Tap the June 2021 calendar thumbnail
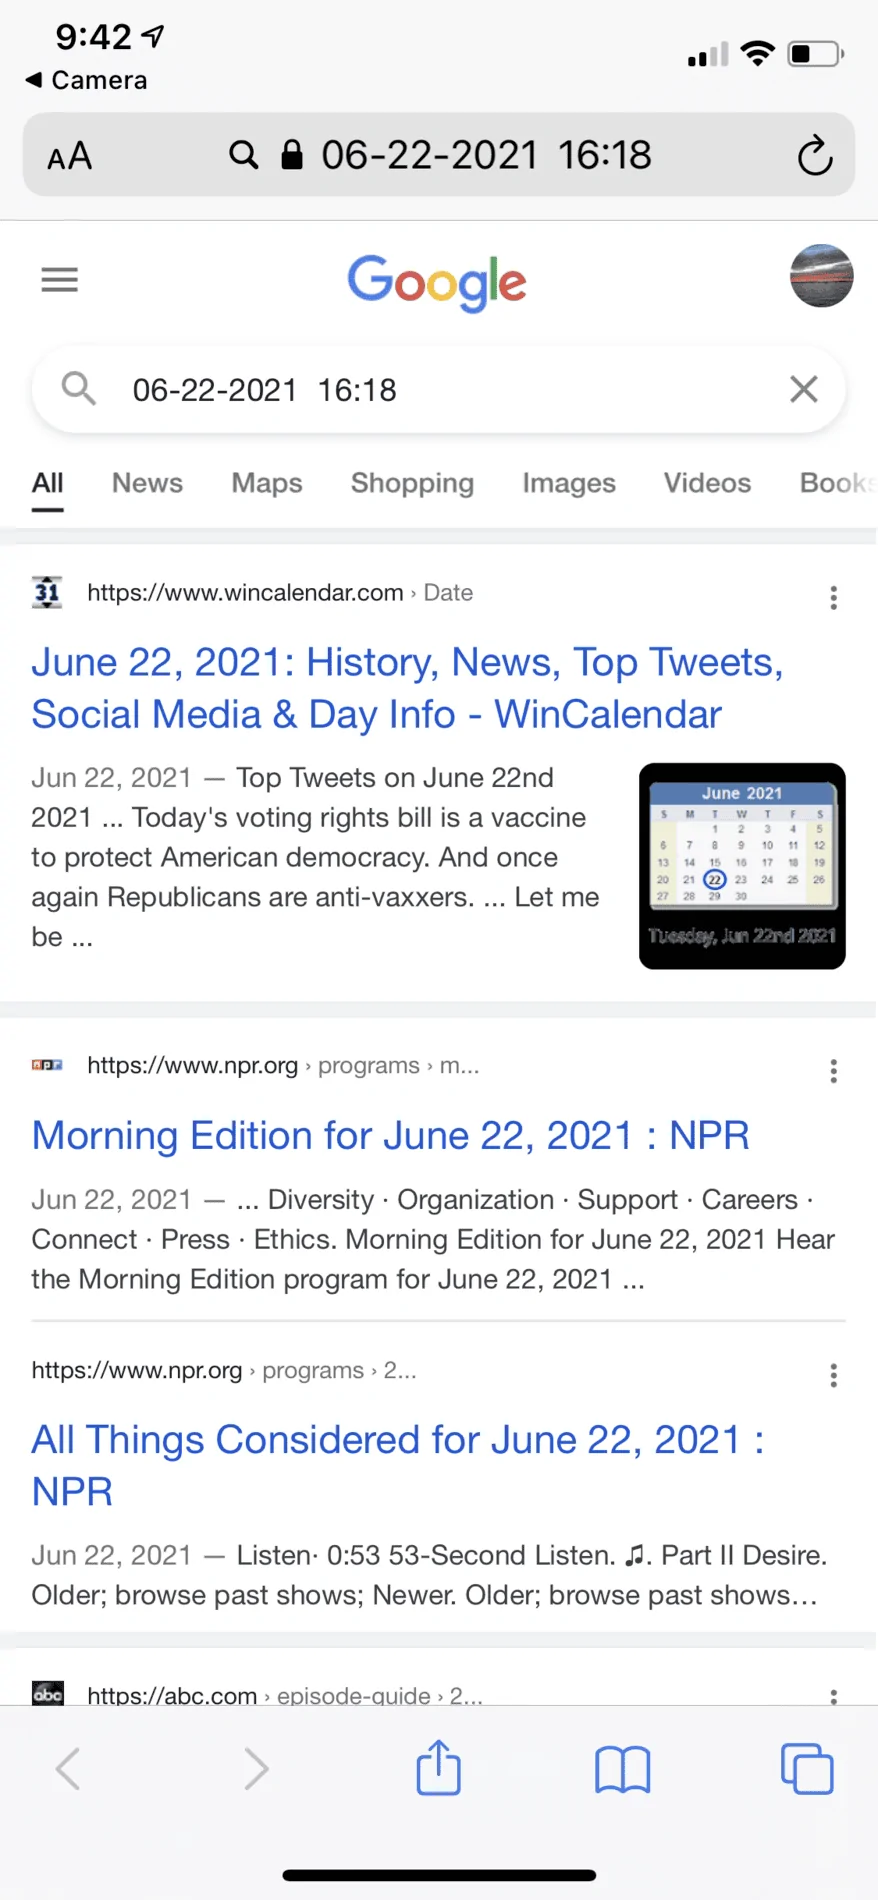Viewport: 878px width, 1900px height. tap(742, 866)
